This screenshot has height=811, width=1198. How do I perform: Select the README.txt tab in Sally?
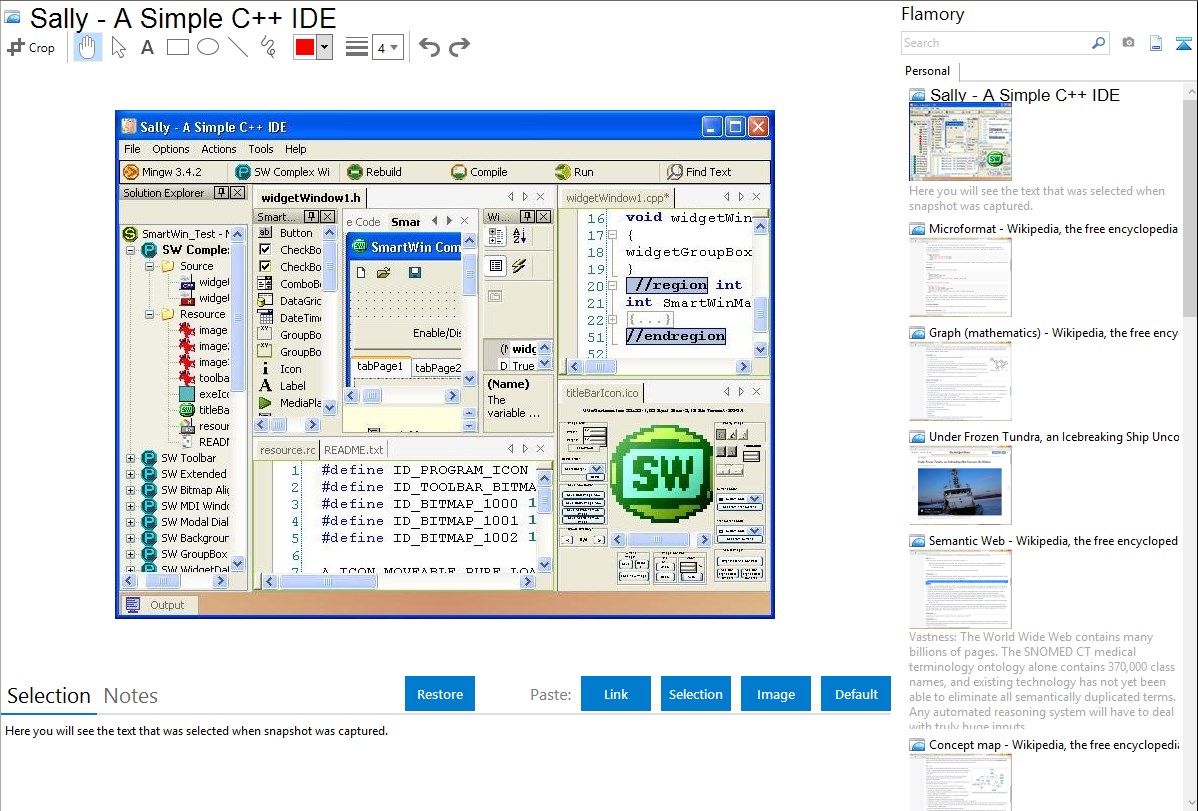354,450
